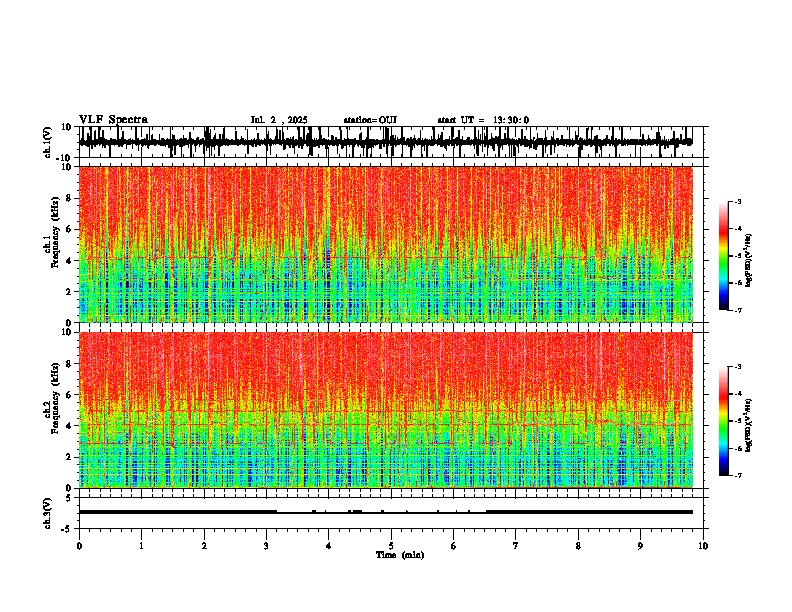Click the ch.1 voltage waveform trace panel

[x=393, y=142]
